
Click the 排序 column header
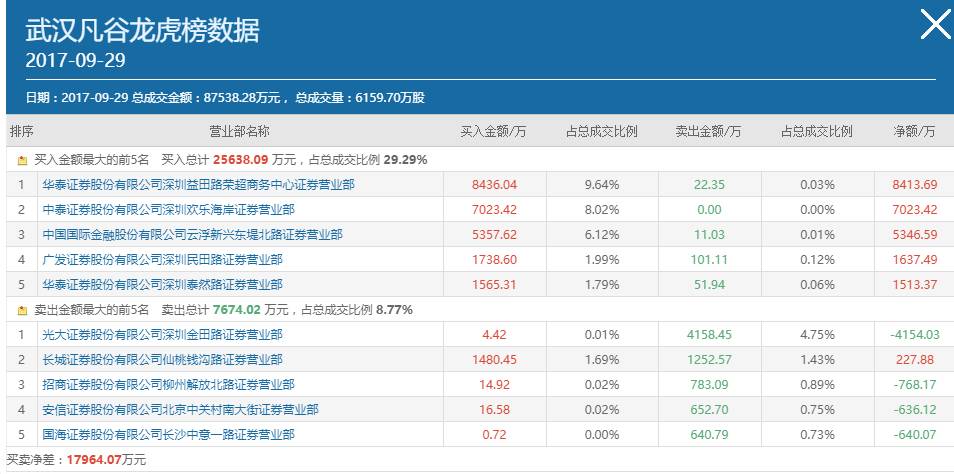pyautogui.click(x=21, y=132)
